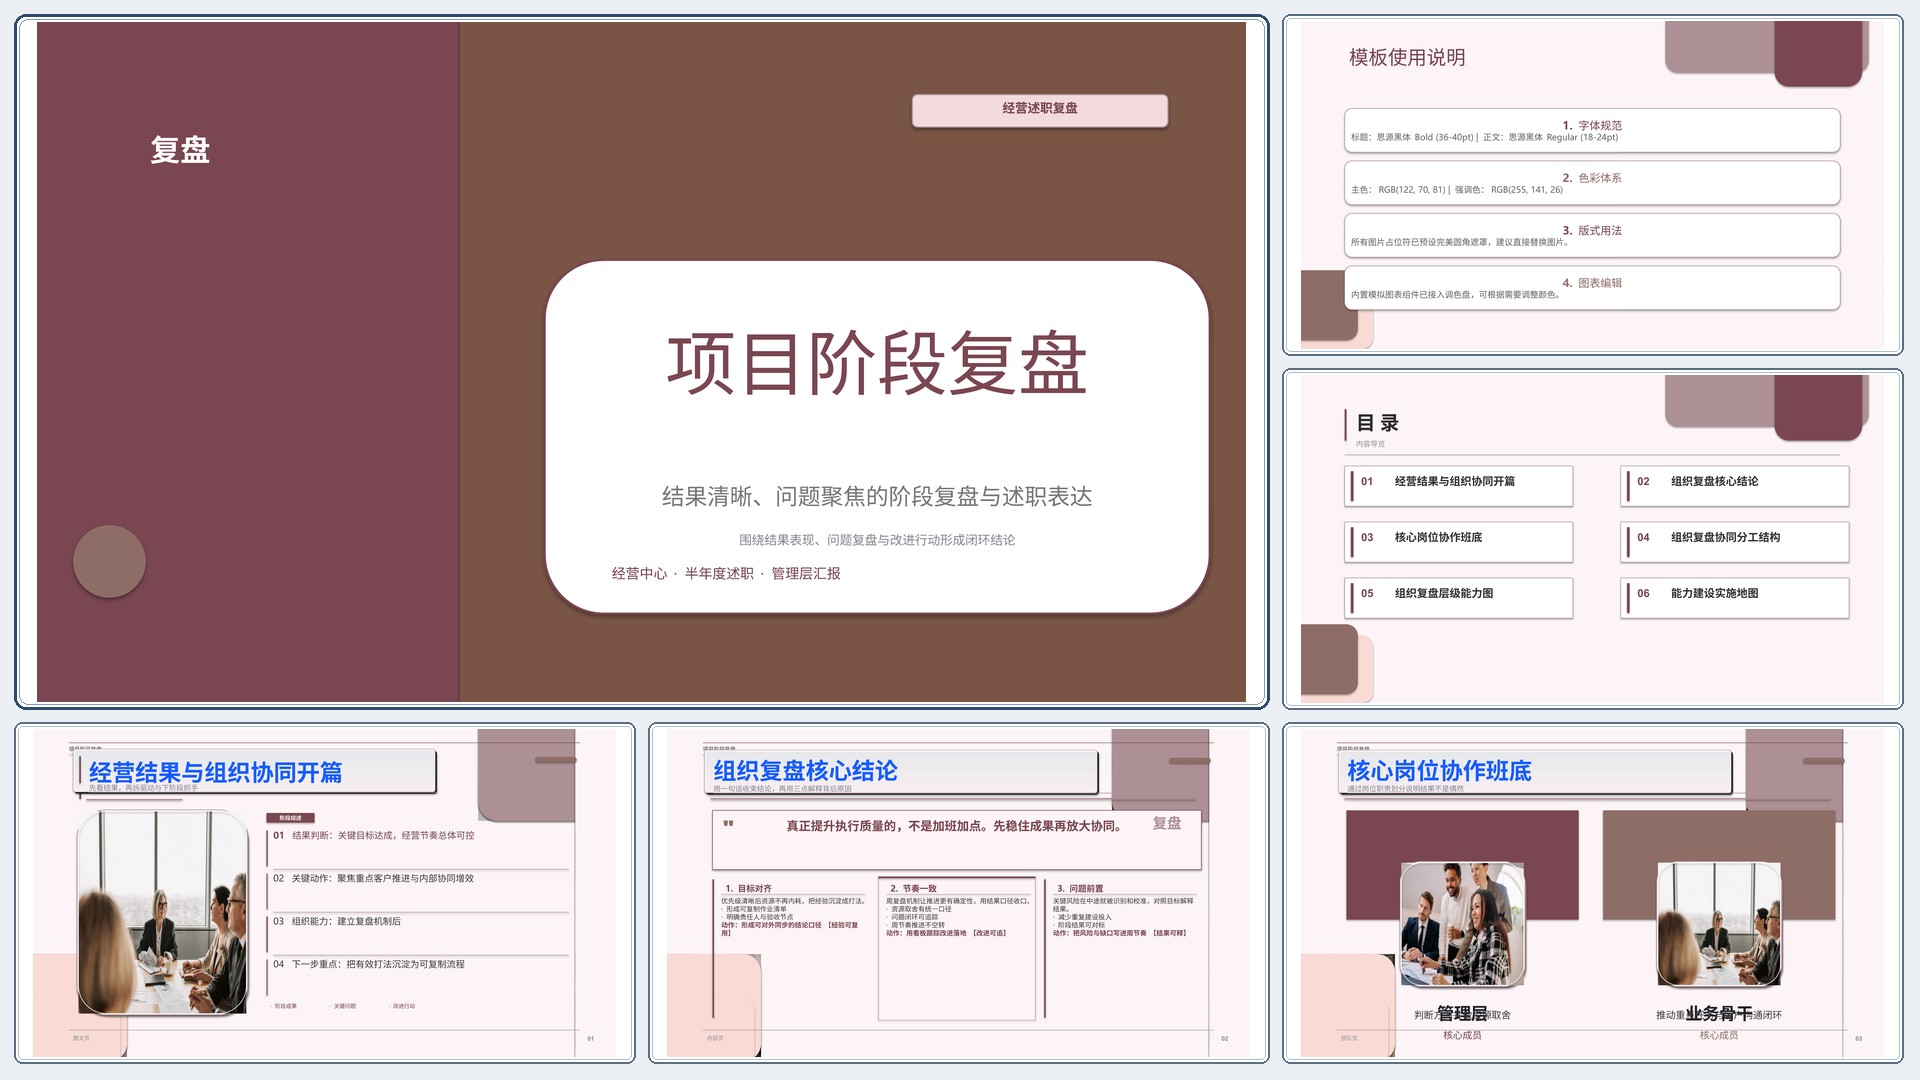Click the 3. 问题前置 column heading
Screen dimensions: 1920x1080
tap(1080, 888)
